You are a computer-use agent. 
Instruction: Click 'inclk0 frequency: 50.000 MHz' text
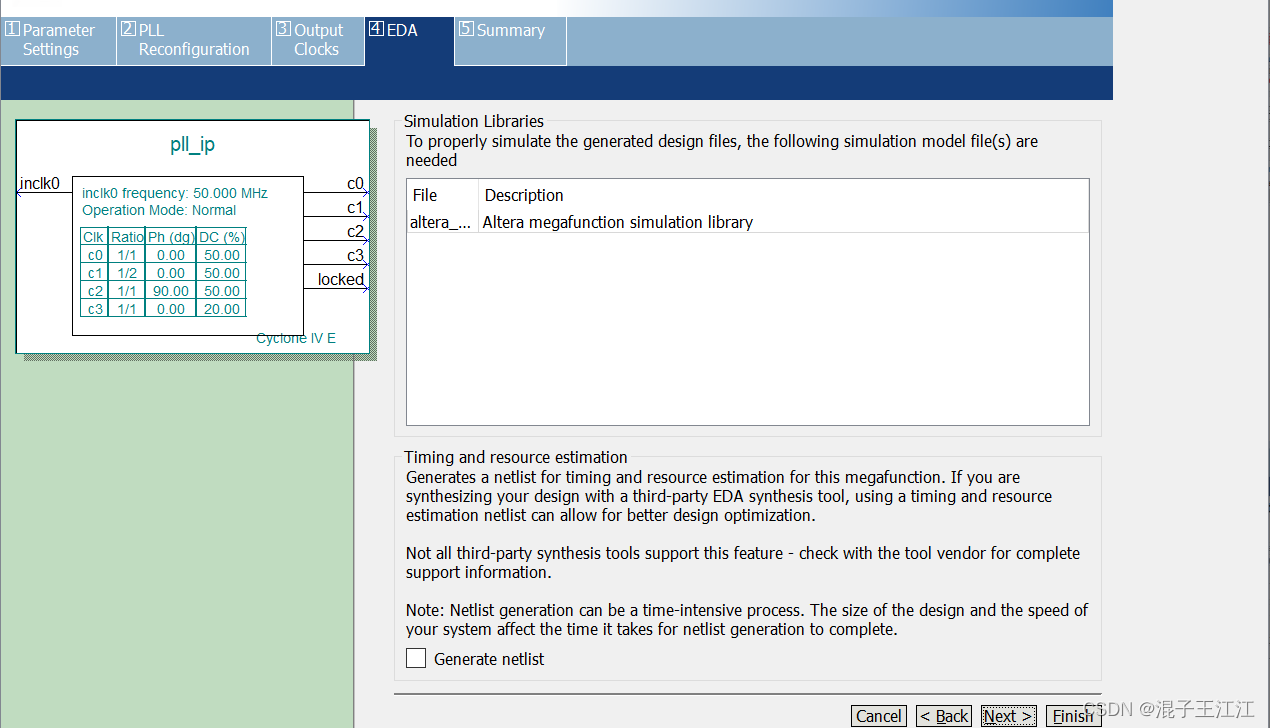click(x=175, y=193)
